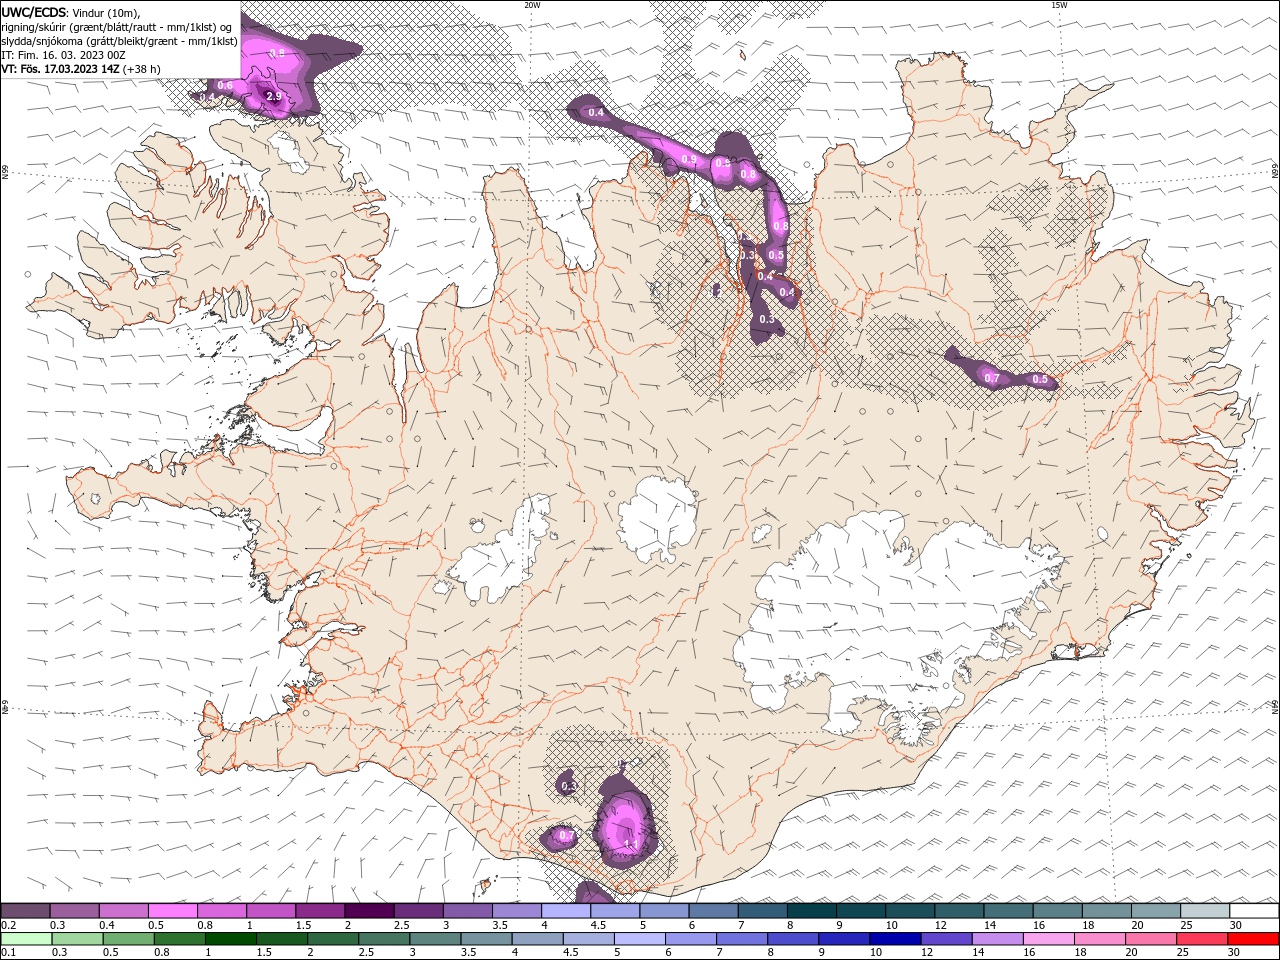Pick the dark teal top-legend swatch starting at 8
Viewport: 1280px width, 960px height.
pos(811,911)
